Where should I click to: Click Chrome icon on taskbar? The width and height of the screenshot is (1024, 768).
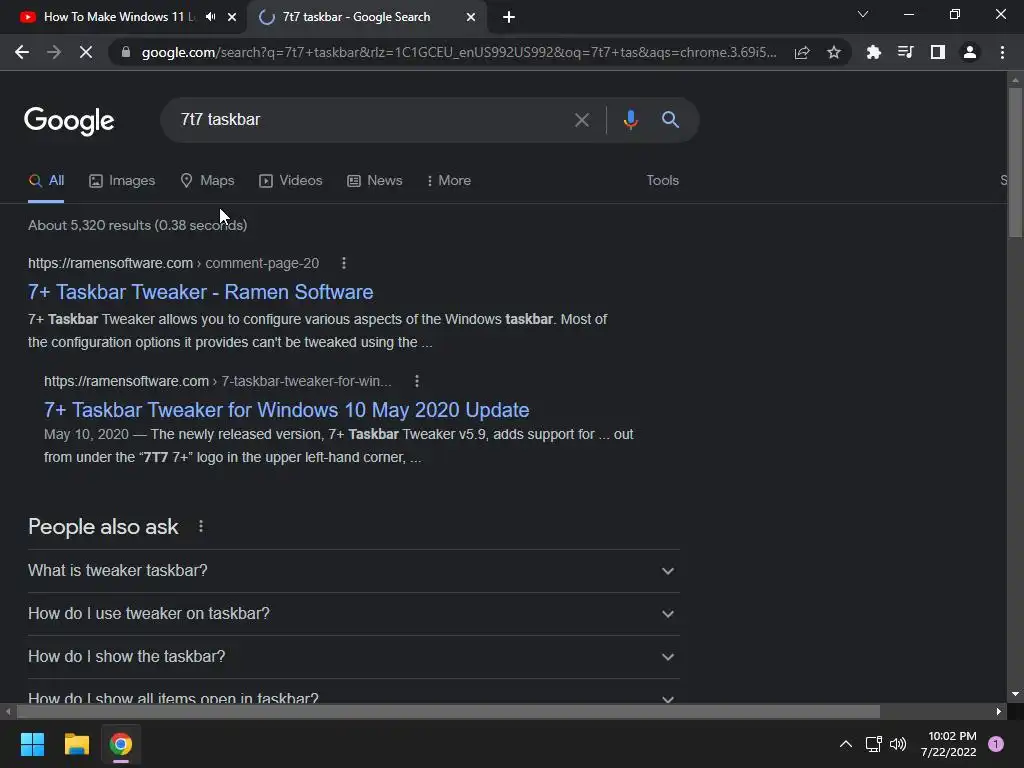pyautogui.click(x=121, y=744)
